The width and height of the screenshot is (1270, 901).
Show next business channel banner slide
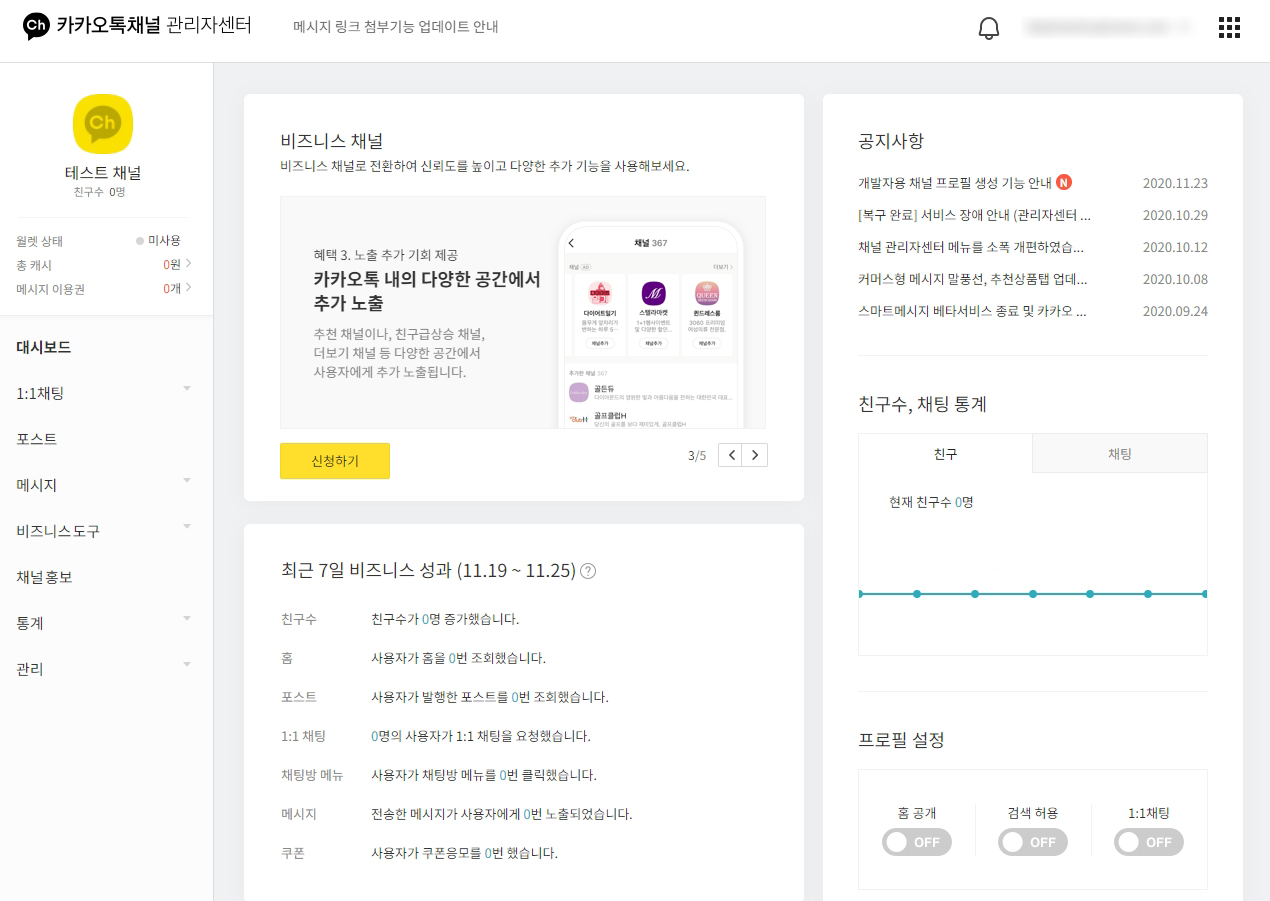[x=755, y=455]
